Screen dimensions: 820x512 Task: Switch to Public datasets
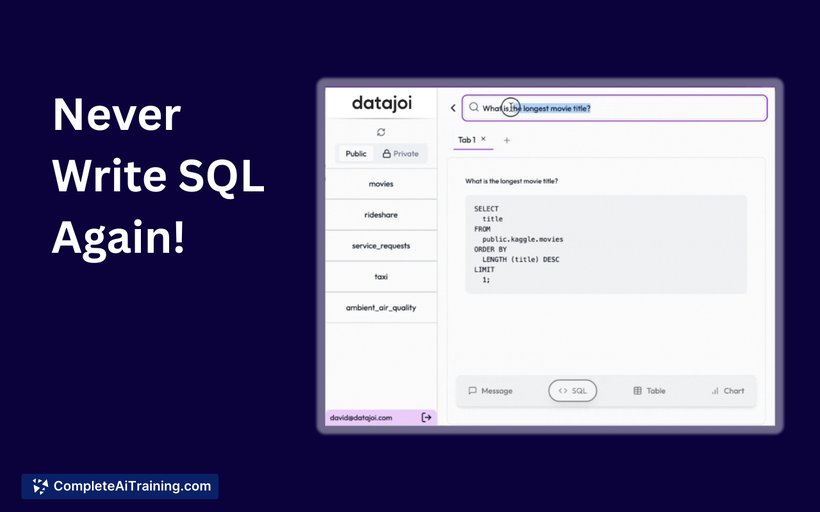click(356, 154)
